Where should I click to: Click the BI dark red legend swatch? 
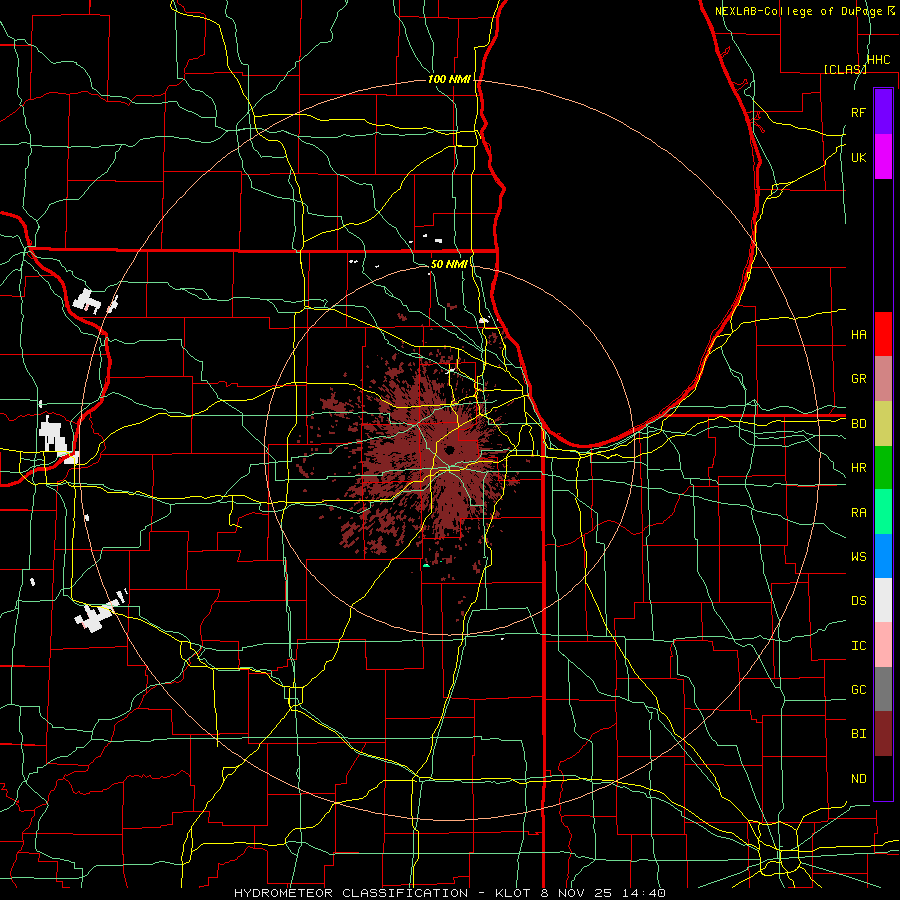pyautogui.click(x=883, y=734)
